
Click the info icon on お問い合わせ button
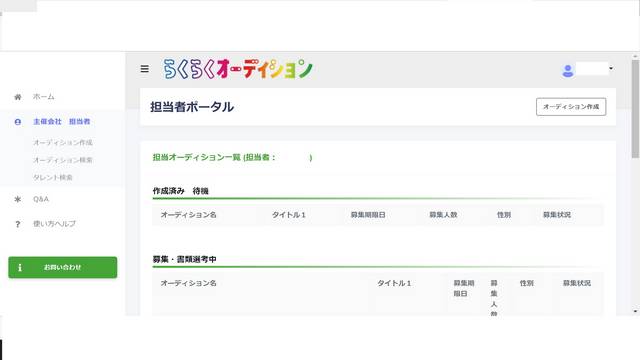20,268
